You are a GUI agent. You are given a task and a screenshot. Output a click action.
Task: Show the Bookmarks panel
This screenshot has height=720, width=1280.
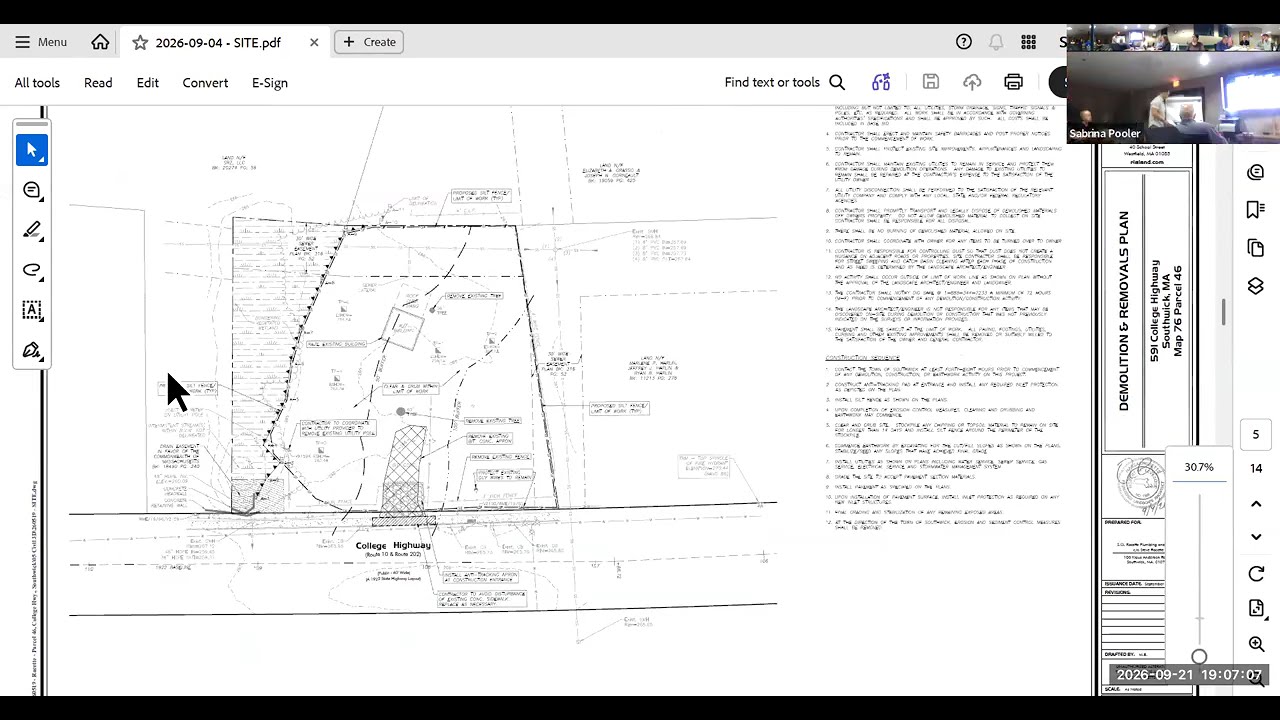[x=1256, y=210]
